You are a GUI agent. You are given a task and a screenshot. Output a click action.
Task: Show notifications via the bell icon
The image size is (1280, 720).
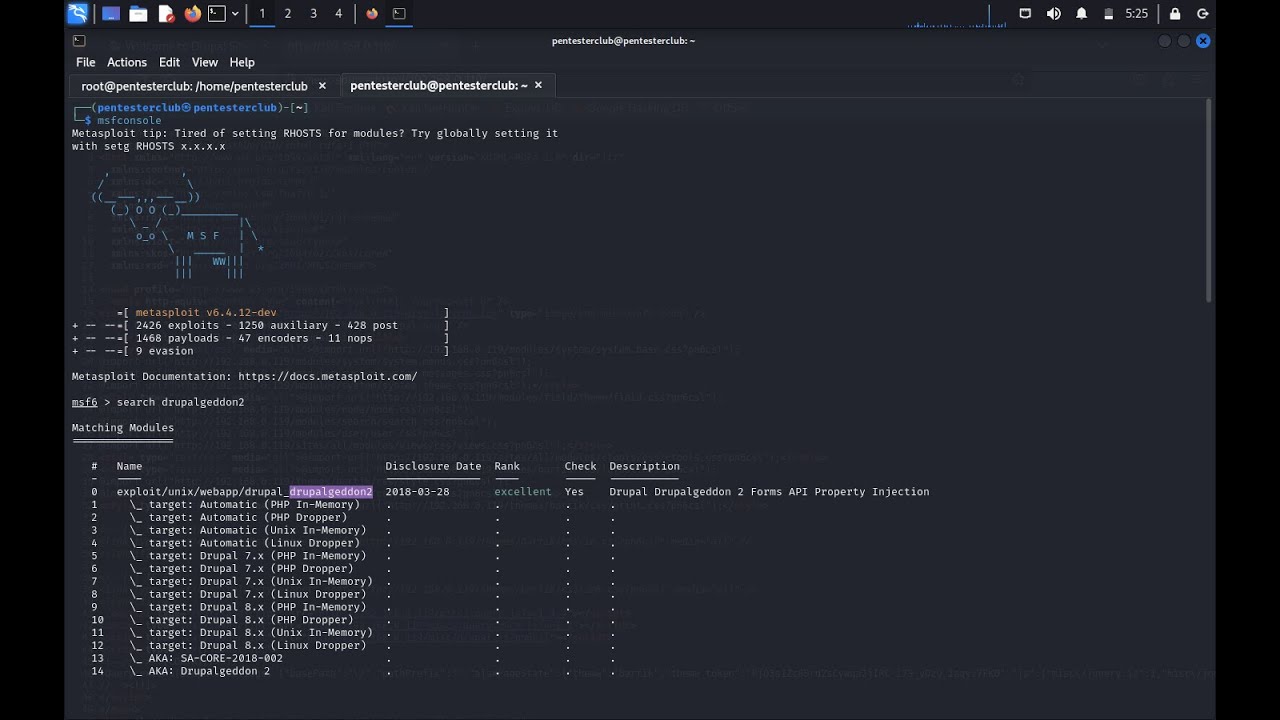point(1081,14)
